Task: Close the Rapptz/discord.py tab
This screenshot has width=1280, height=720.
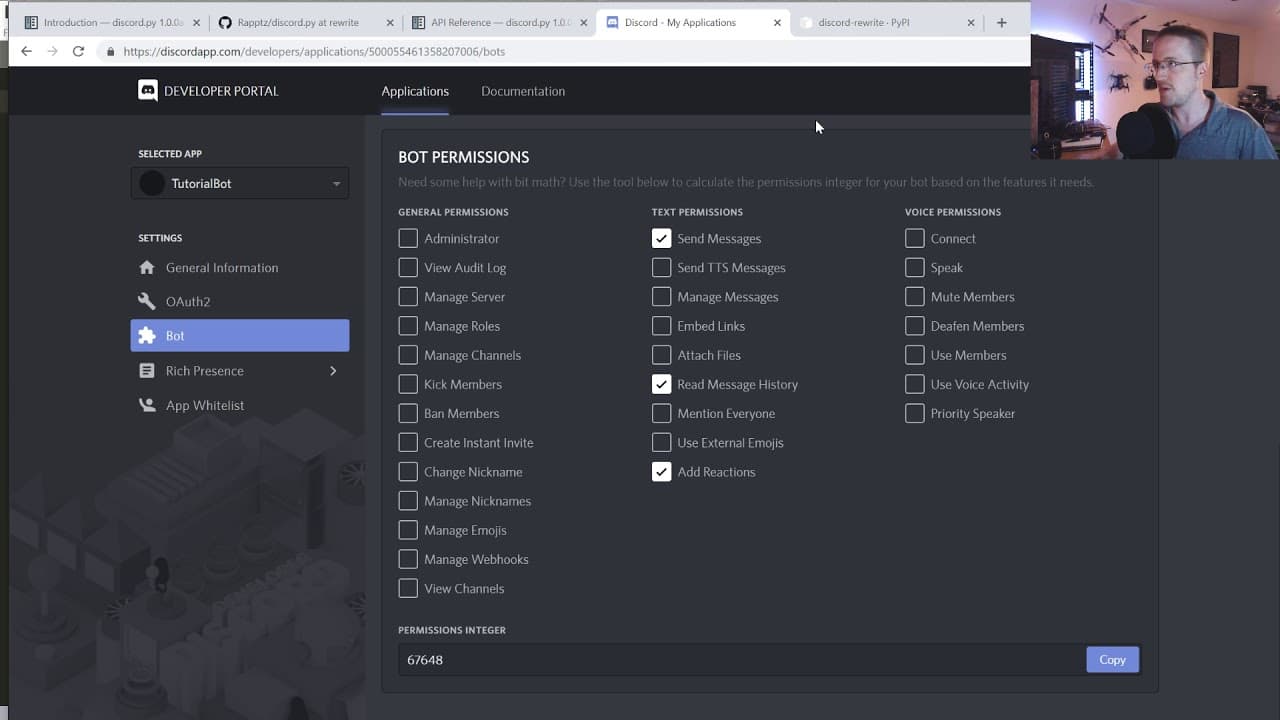Action: (390, 22)
